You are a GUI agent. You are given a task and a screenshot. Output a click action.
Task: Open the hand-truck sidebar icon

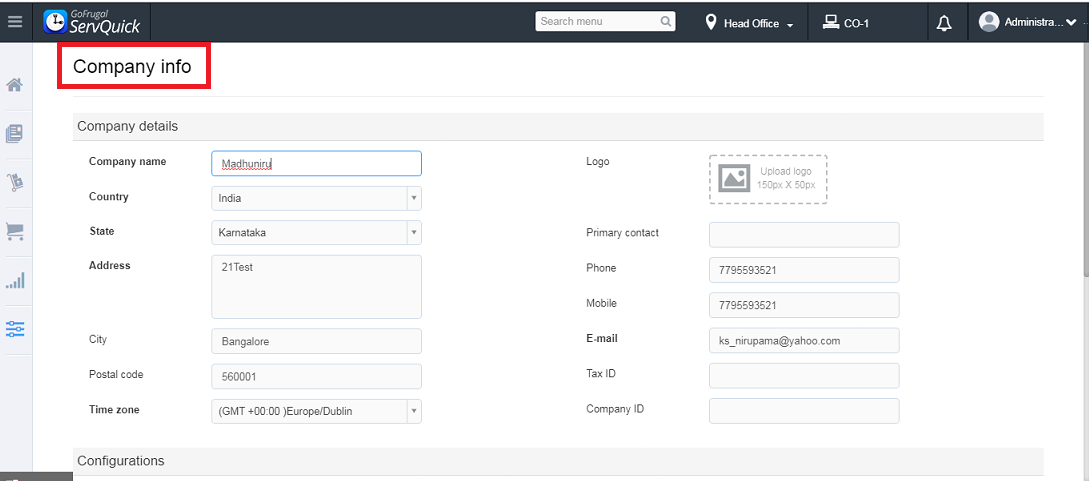[15, 182]
